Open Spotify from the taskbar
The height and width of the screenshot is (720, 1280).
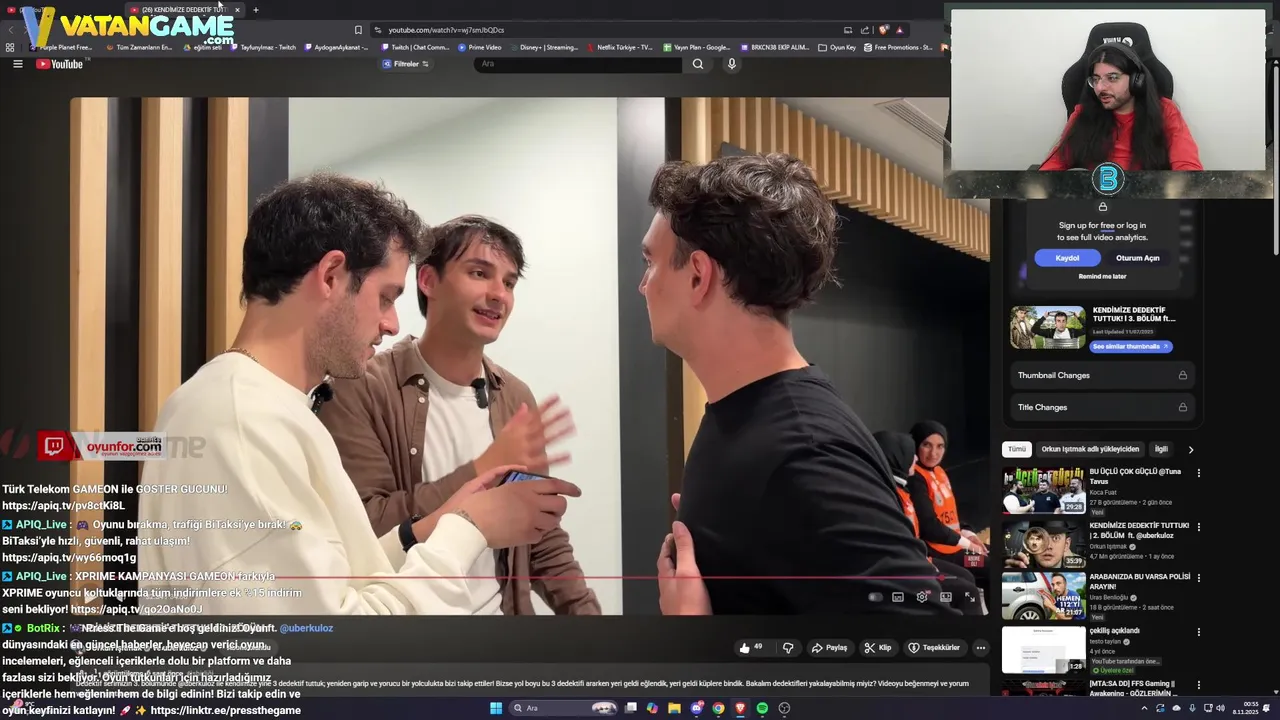coord(762,708)
